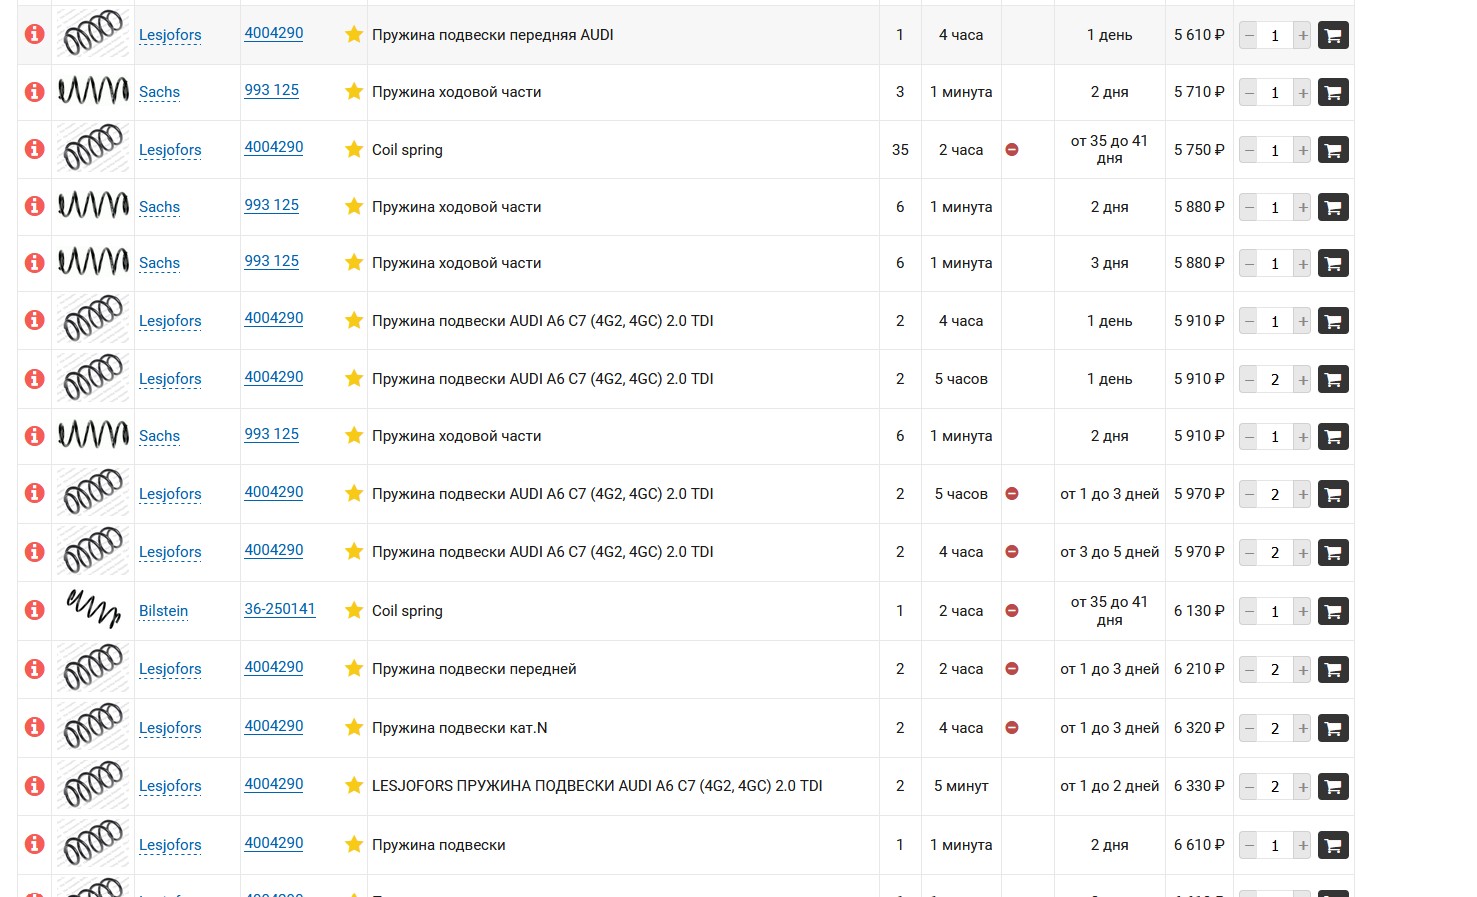
Task: Open info icon for the 6 610 ₽ offer
Action: (34, 844)
